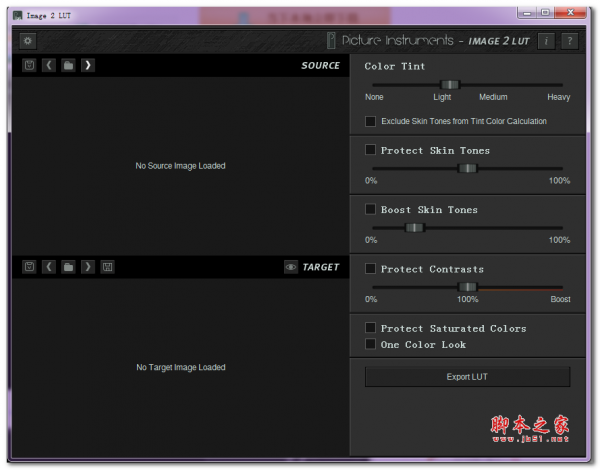The height and width of the screenshot is (470, 600).
Task: Turn on One Color Look
Action: coord(370,344)
